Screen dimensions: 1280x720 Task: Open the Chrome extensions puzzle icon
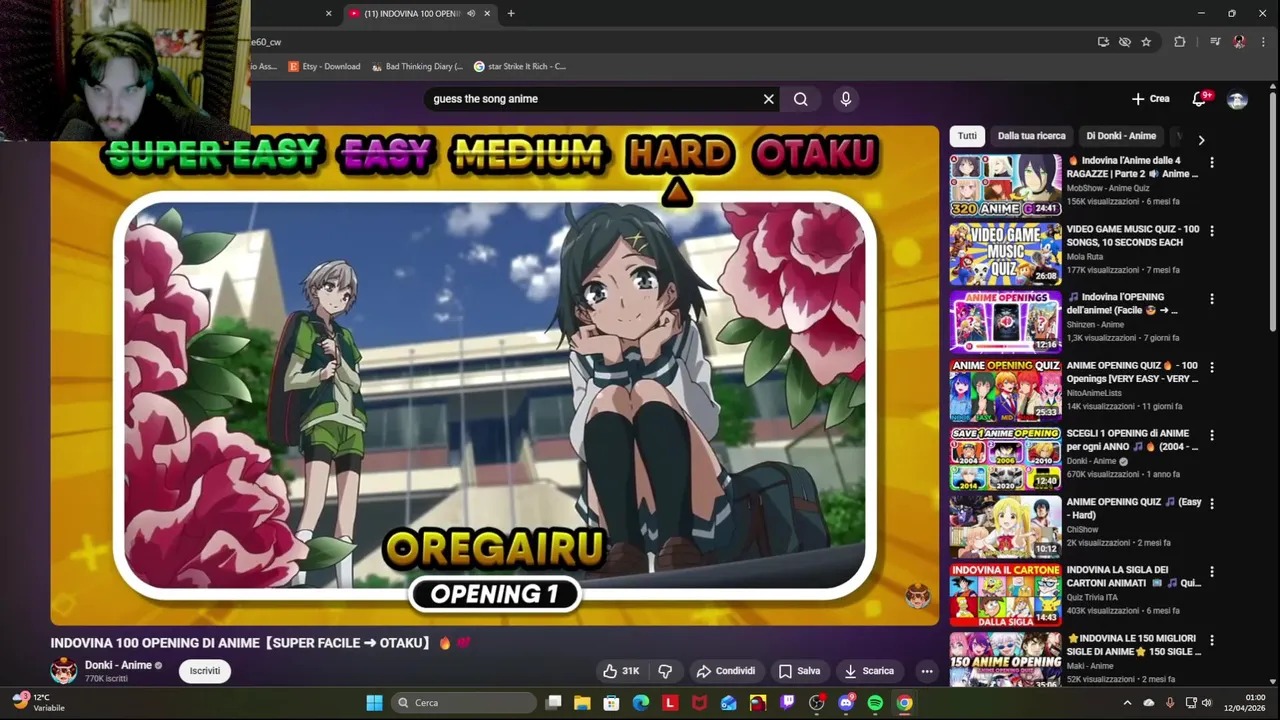(1179, 42)
